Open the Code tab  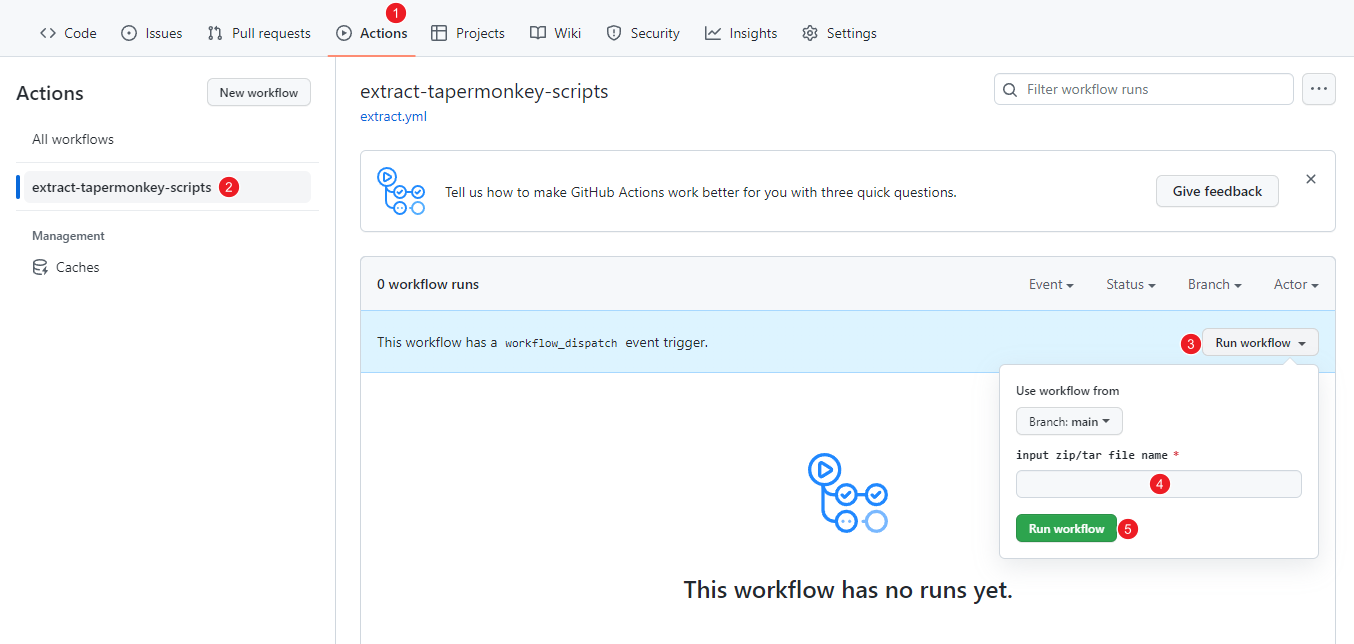point(68,33)
